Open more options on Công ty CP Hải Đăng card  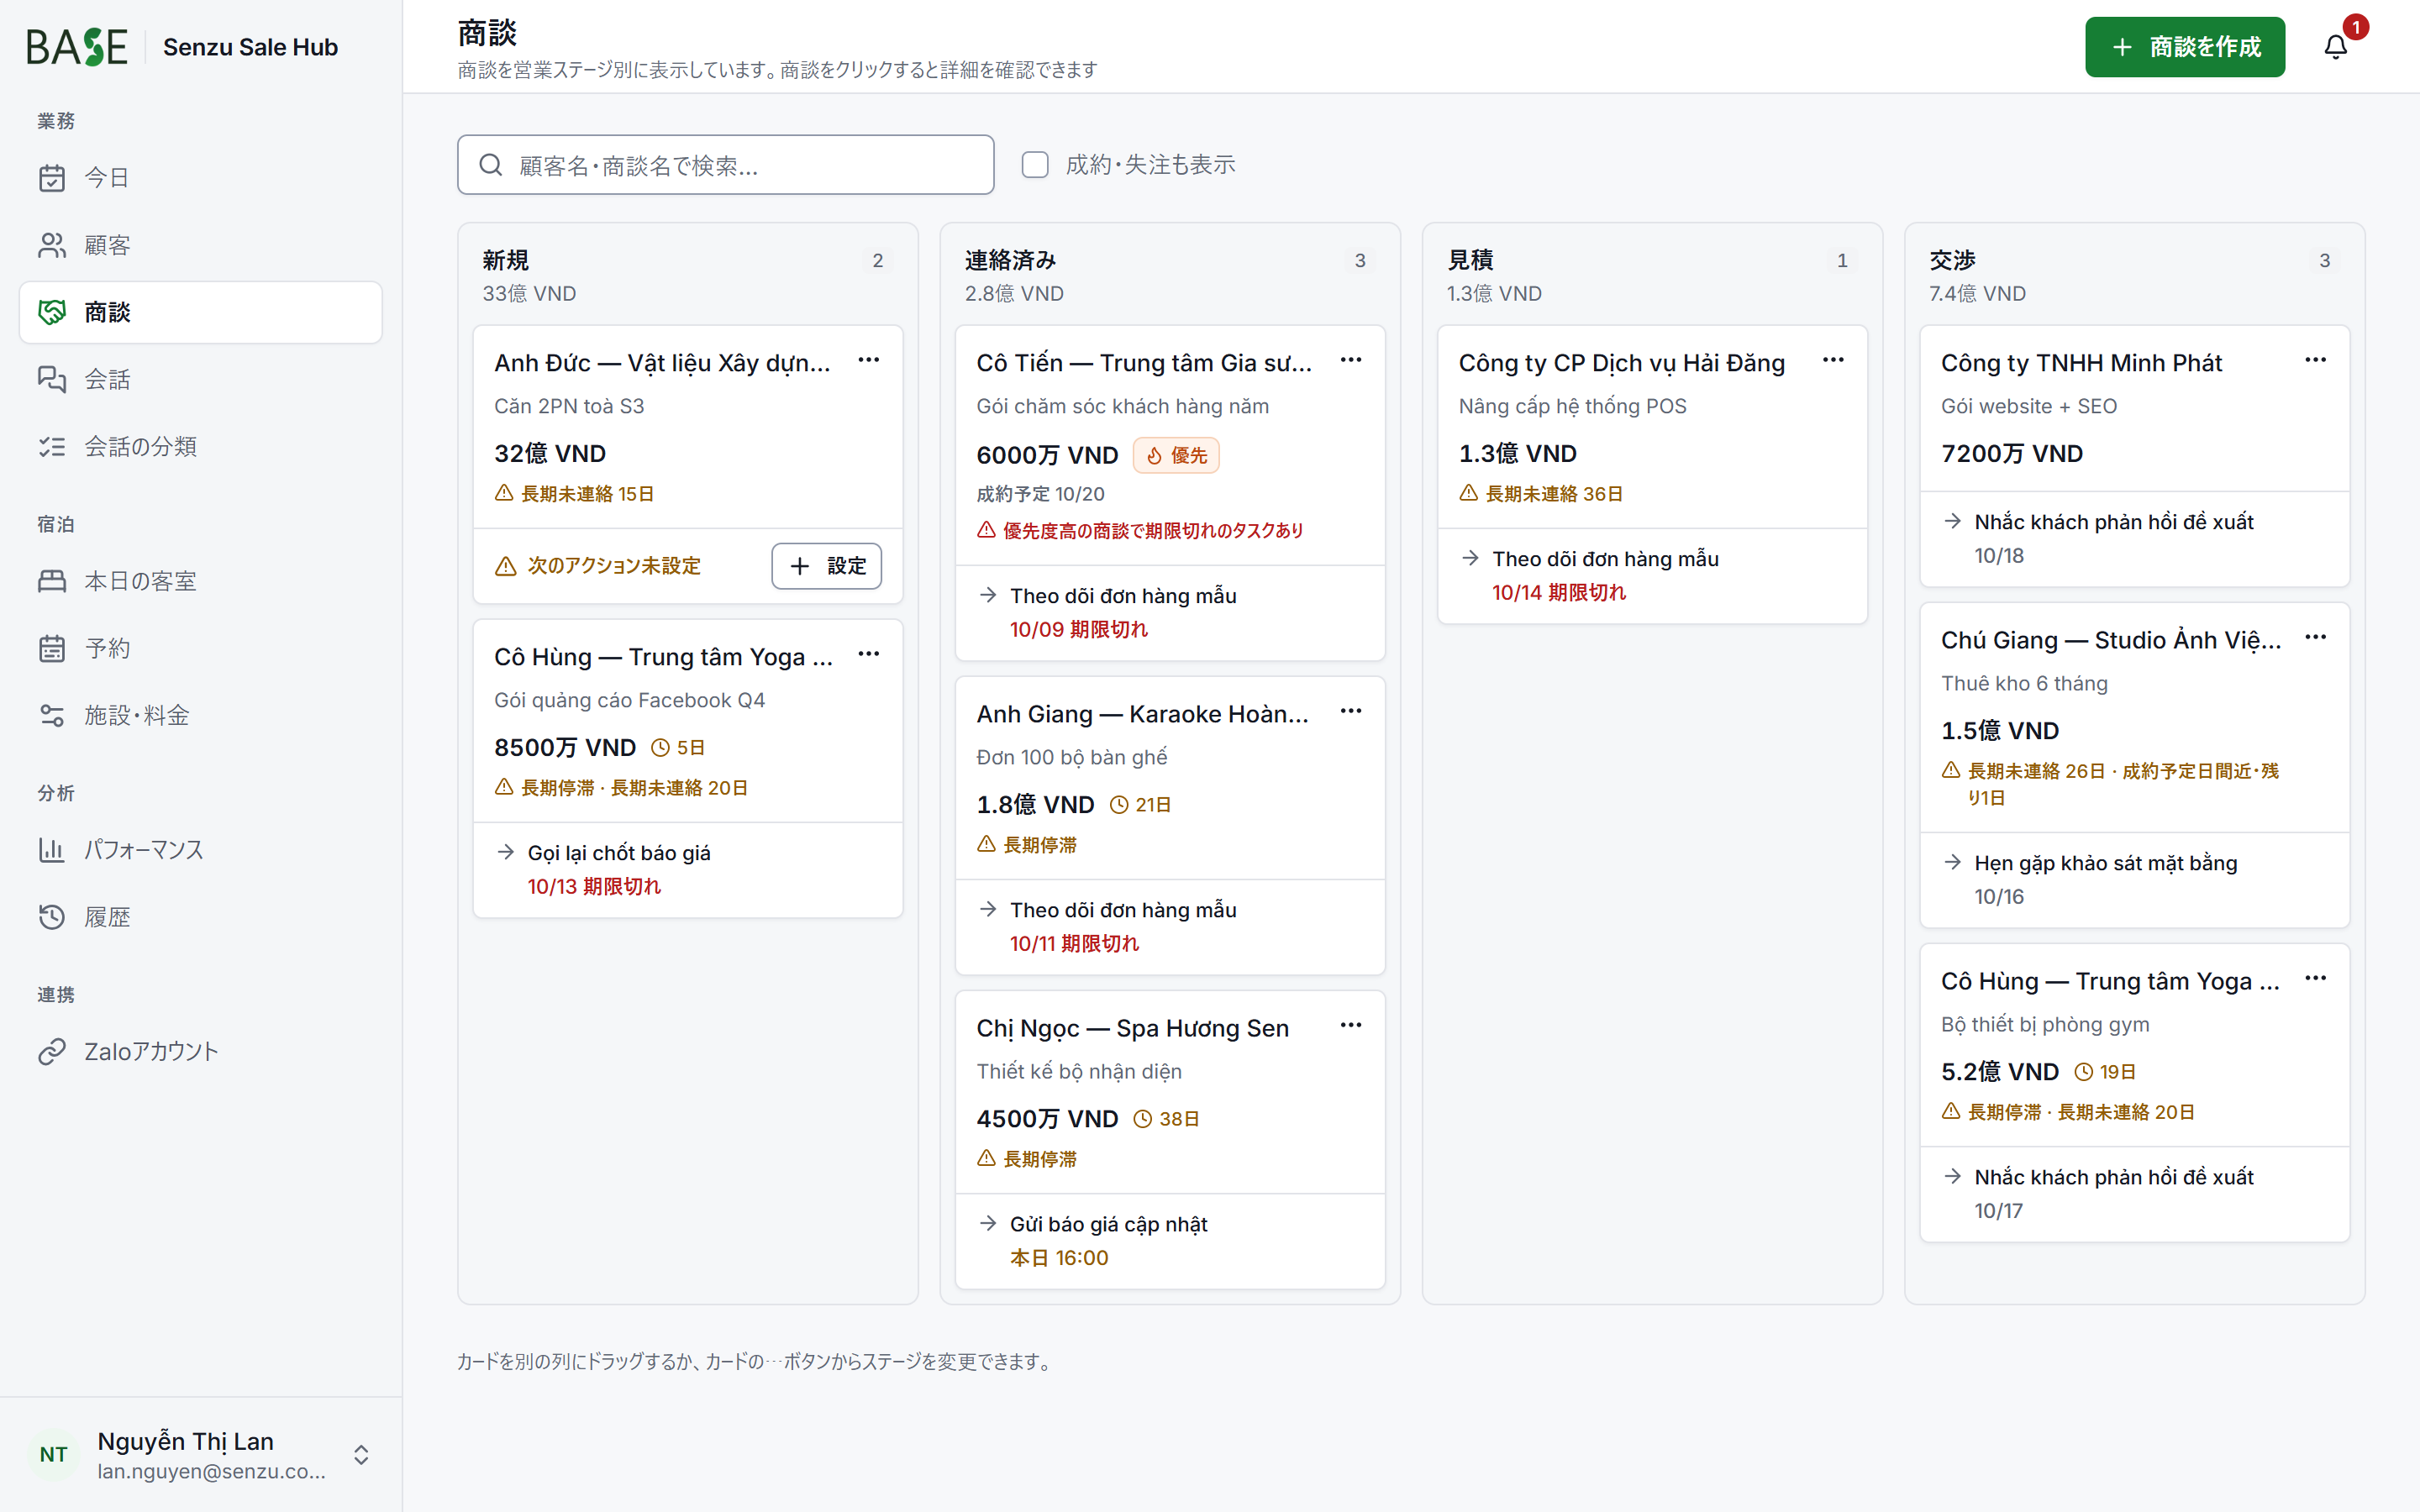pyautogui.click(x=1833, y=360)
